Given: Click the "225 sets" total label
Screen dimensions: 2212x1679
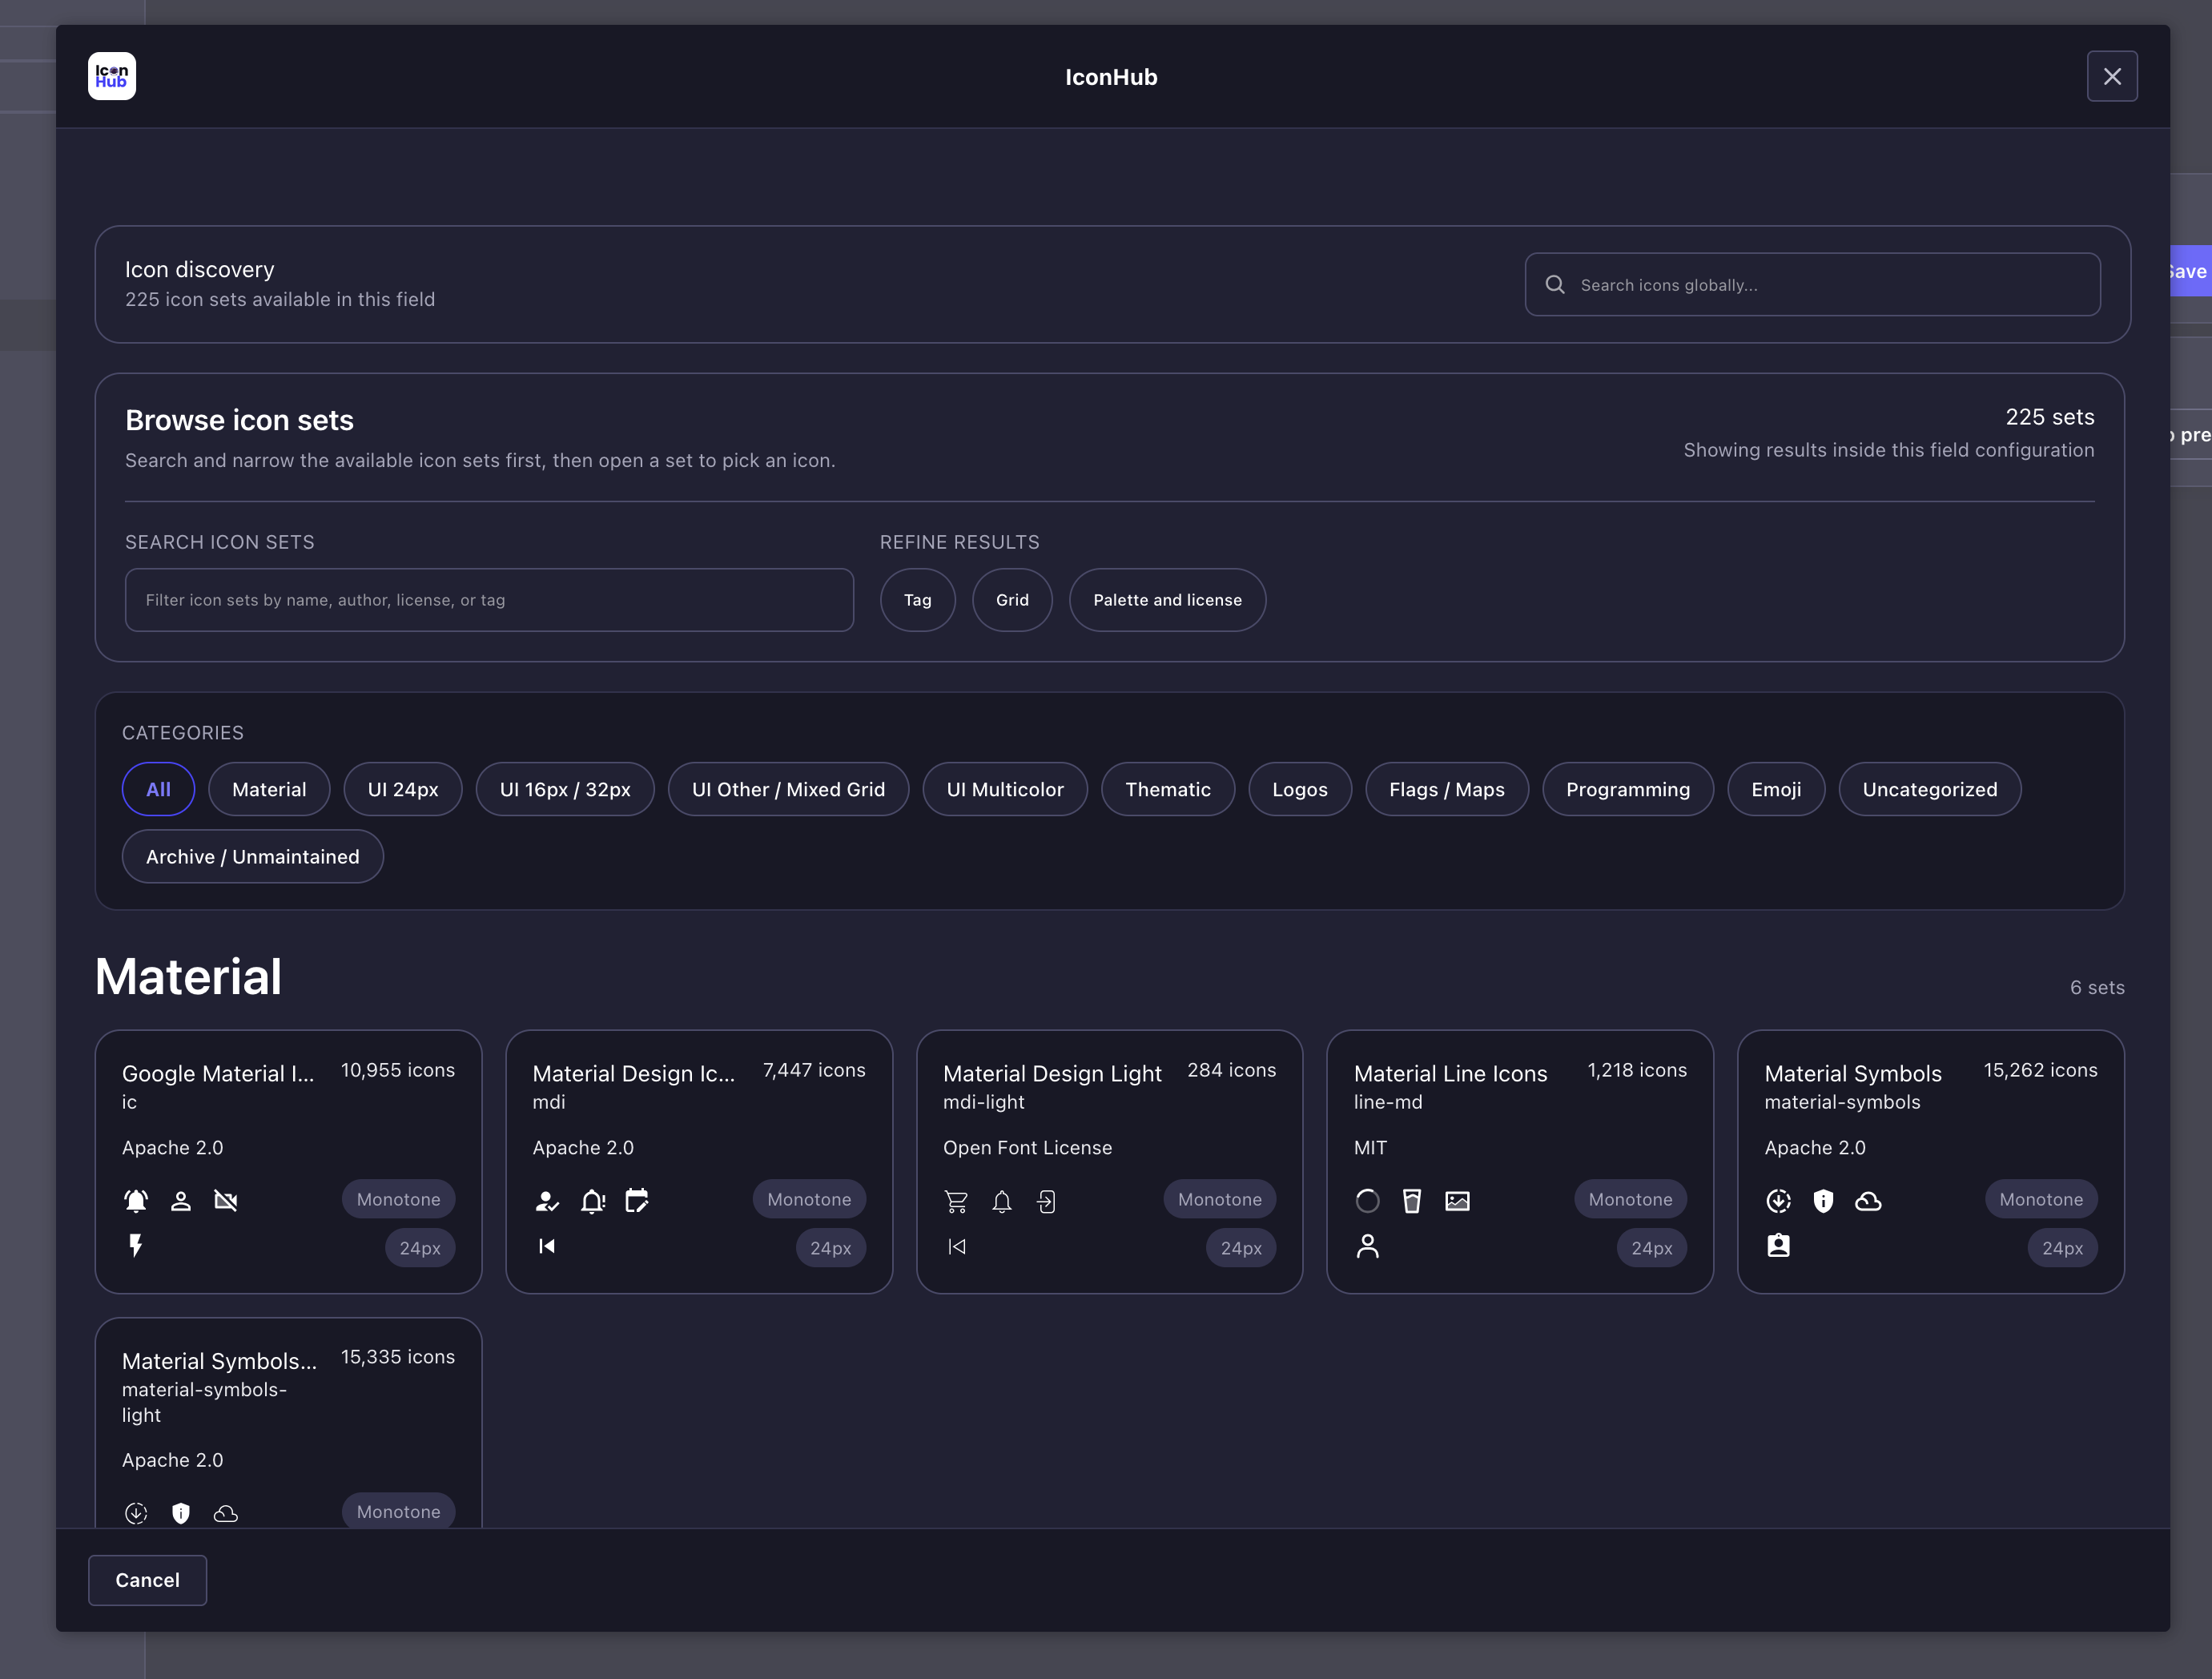Looking at the screenshot, I should (2049, 417).
